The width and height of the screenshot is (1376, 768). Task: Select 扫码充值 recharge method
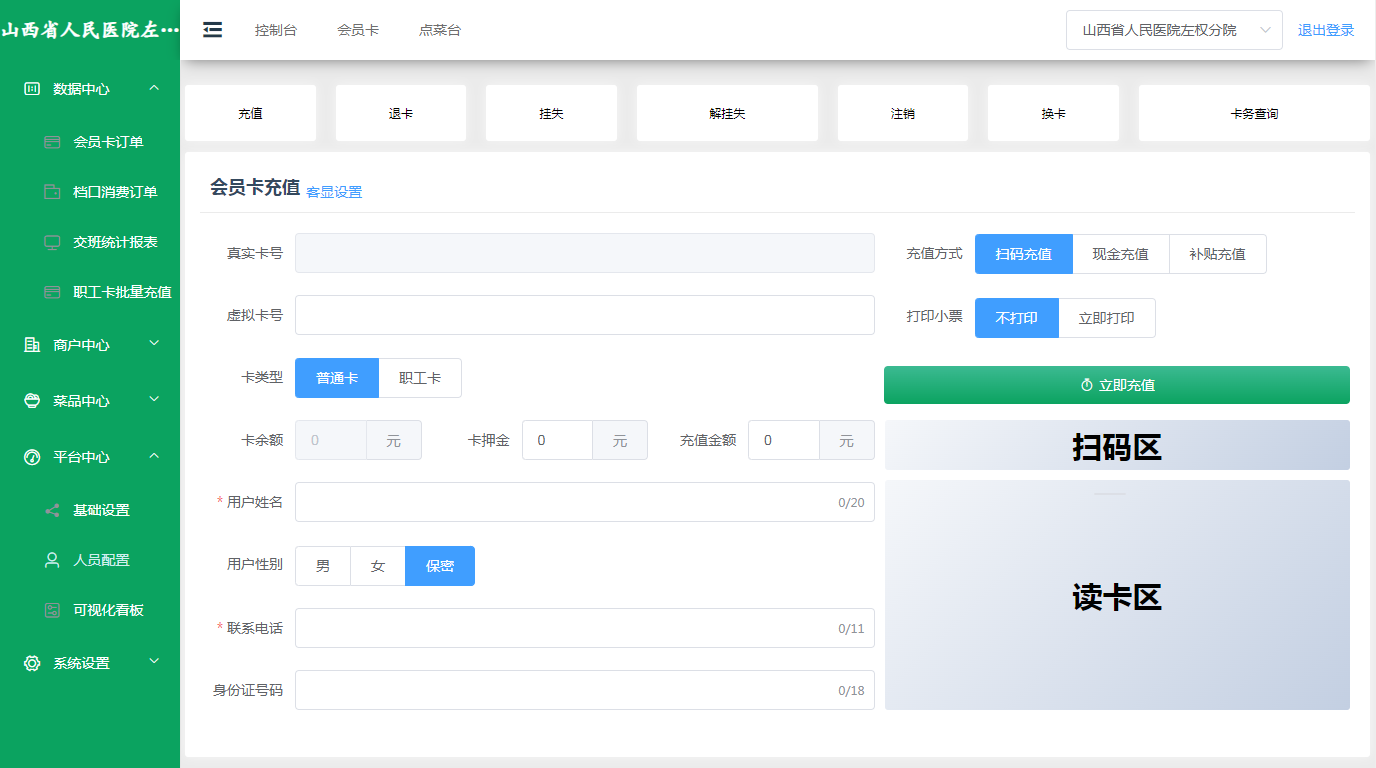pos(1024,254)
